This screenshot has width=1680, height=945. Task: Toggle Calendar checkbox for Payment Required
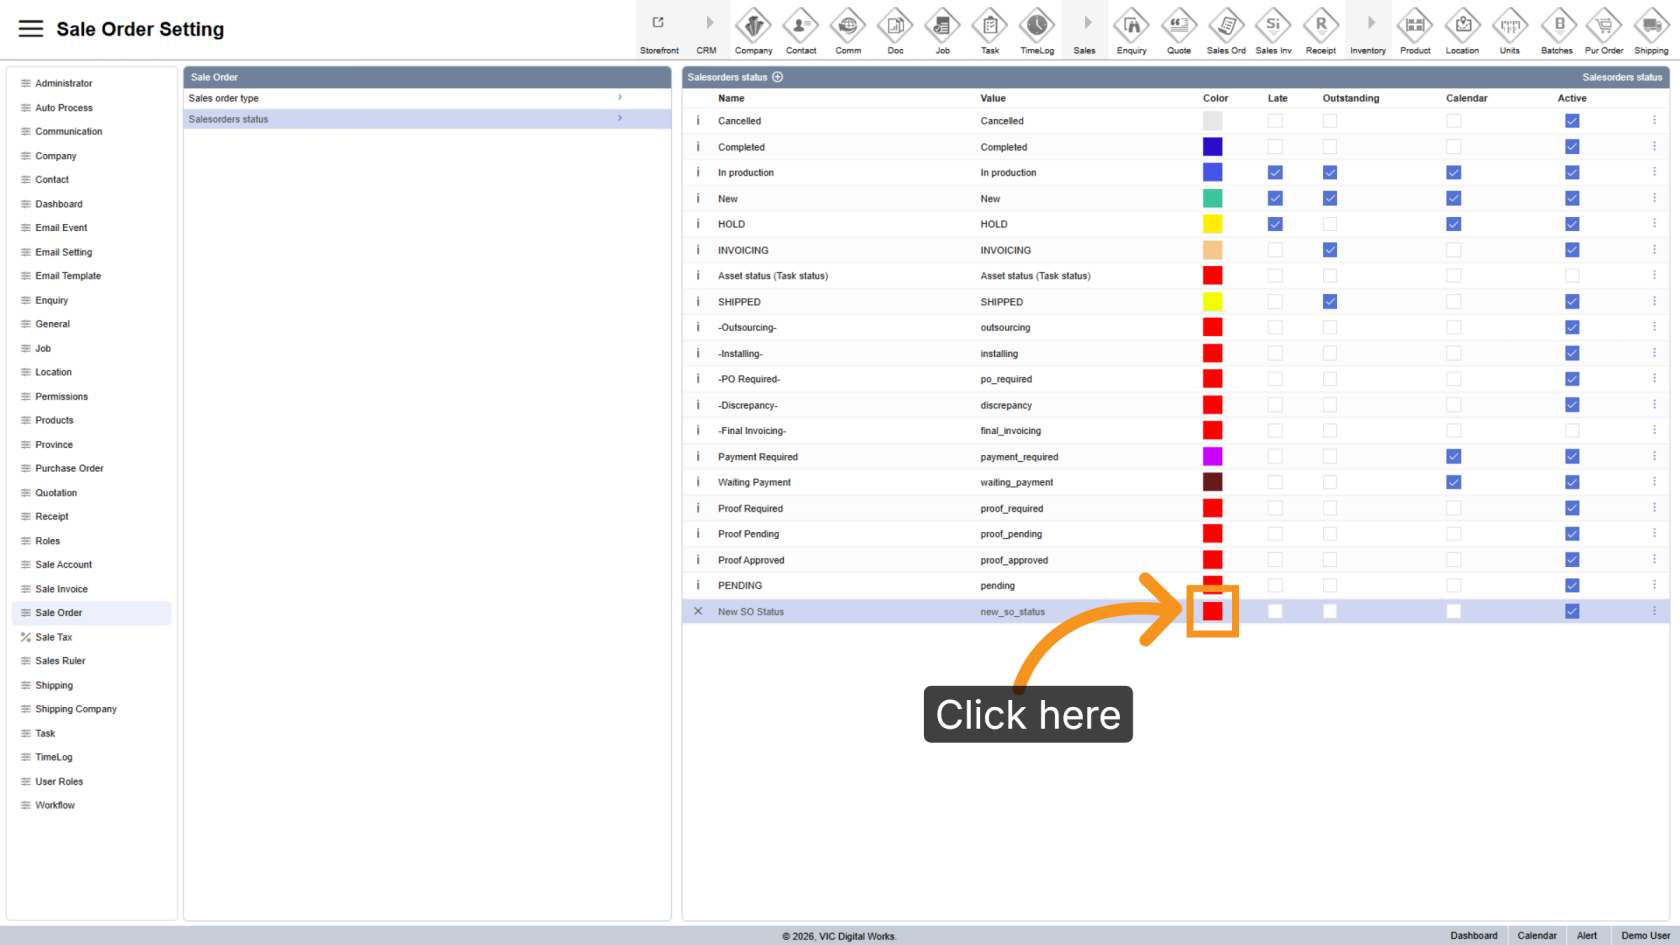[x=1453, y=456]
